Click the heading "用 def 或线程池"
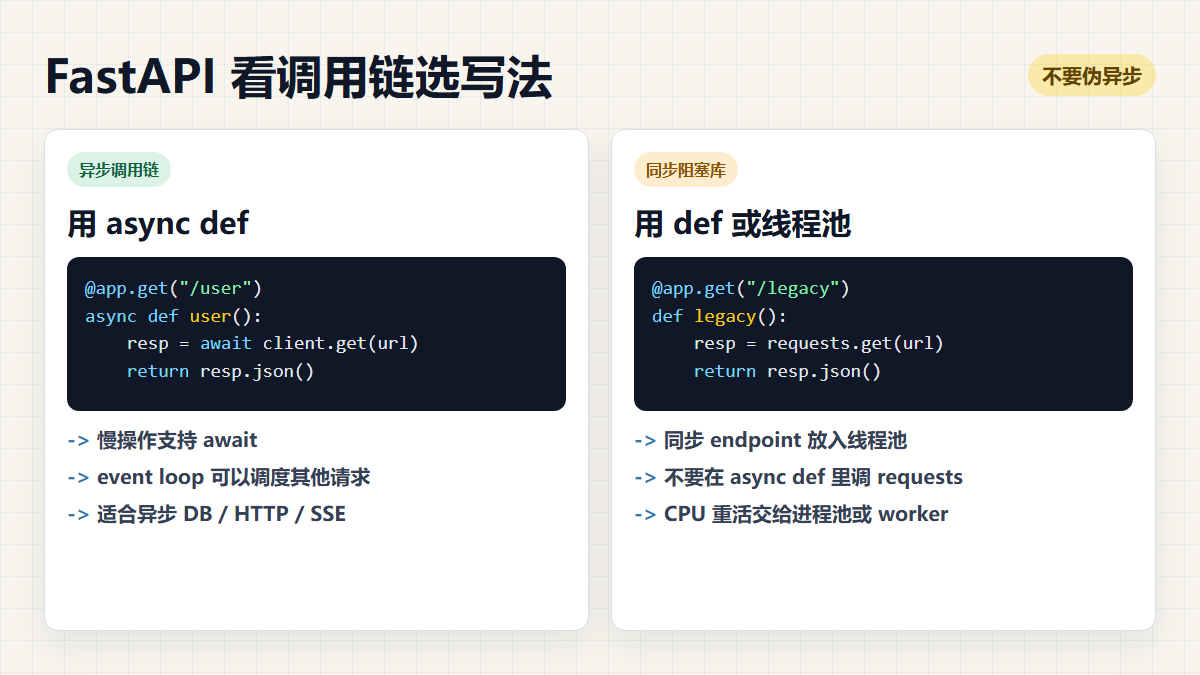 742,222
